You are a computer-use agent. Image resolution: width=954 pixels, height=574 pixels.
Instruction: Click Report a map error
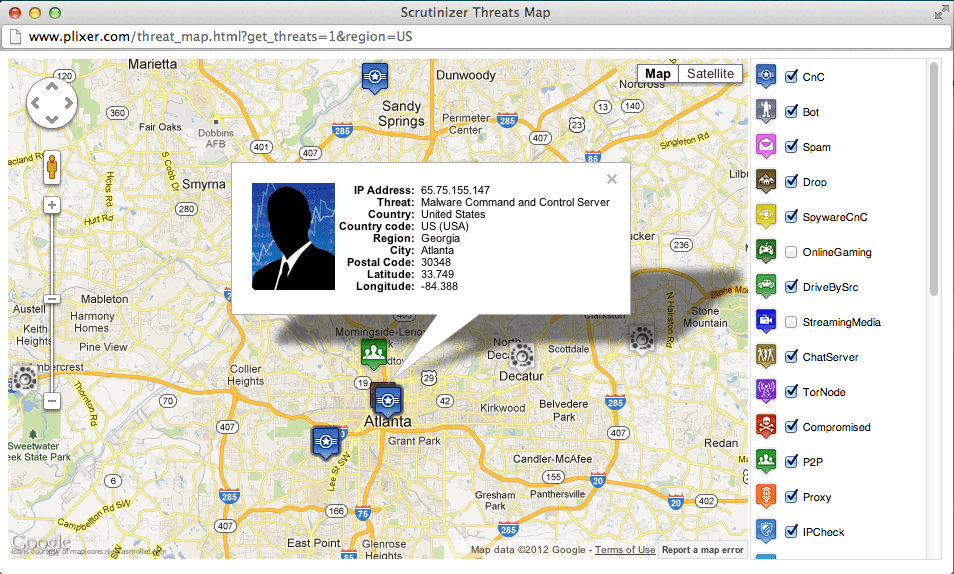pos(703,550)
